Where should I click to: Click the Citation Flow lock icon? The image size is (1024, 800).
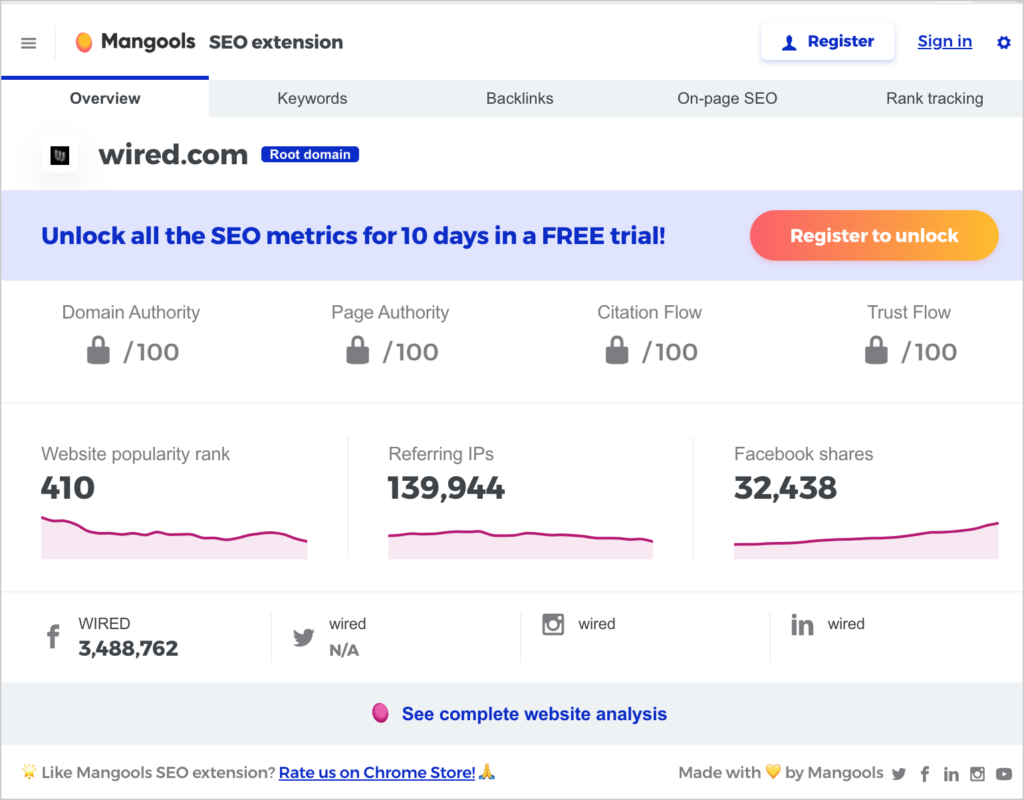tap(616, 350)
